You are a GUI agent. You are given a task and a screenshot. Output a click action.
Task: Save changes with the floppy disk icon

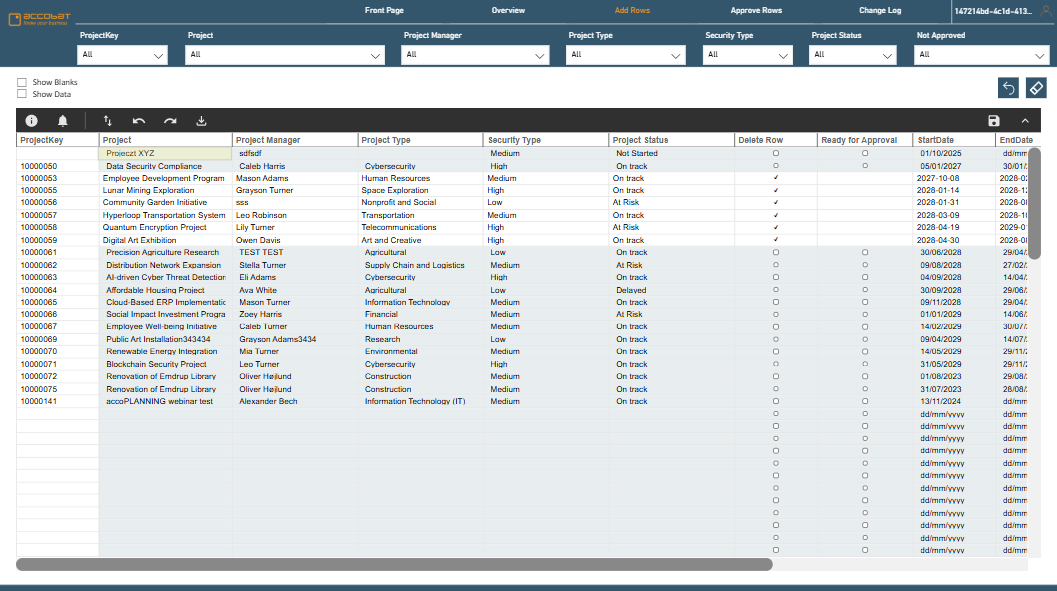994,121
